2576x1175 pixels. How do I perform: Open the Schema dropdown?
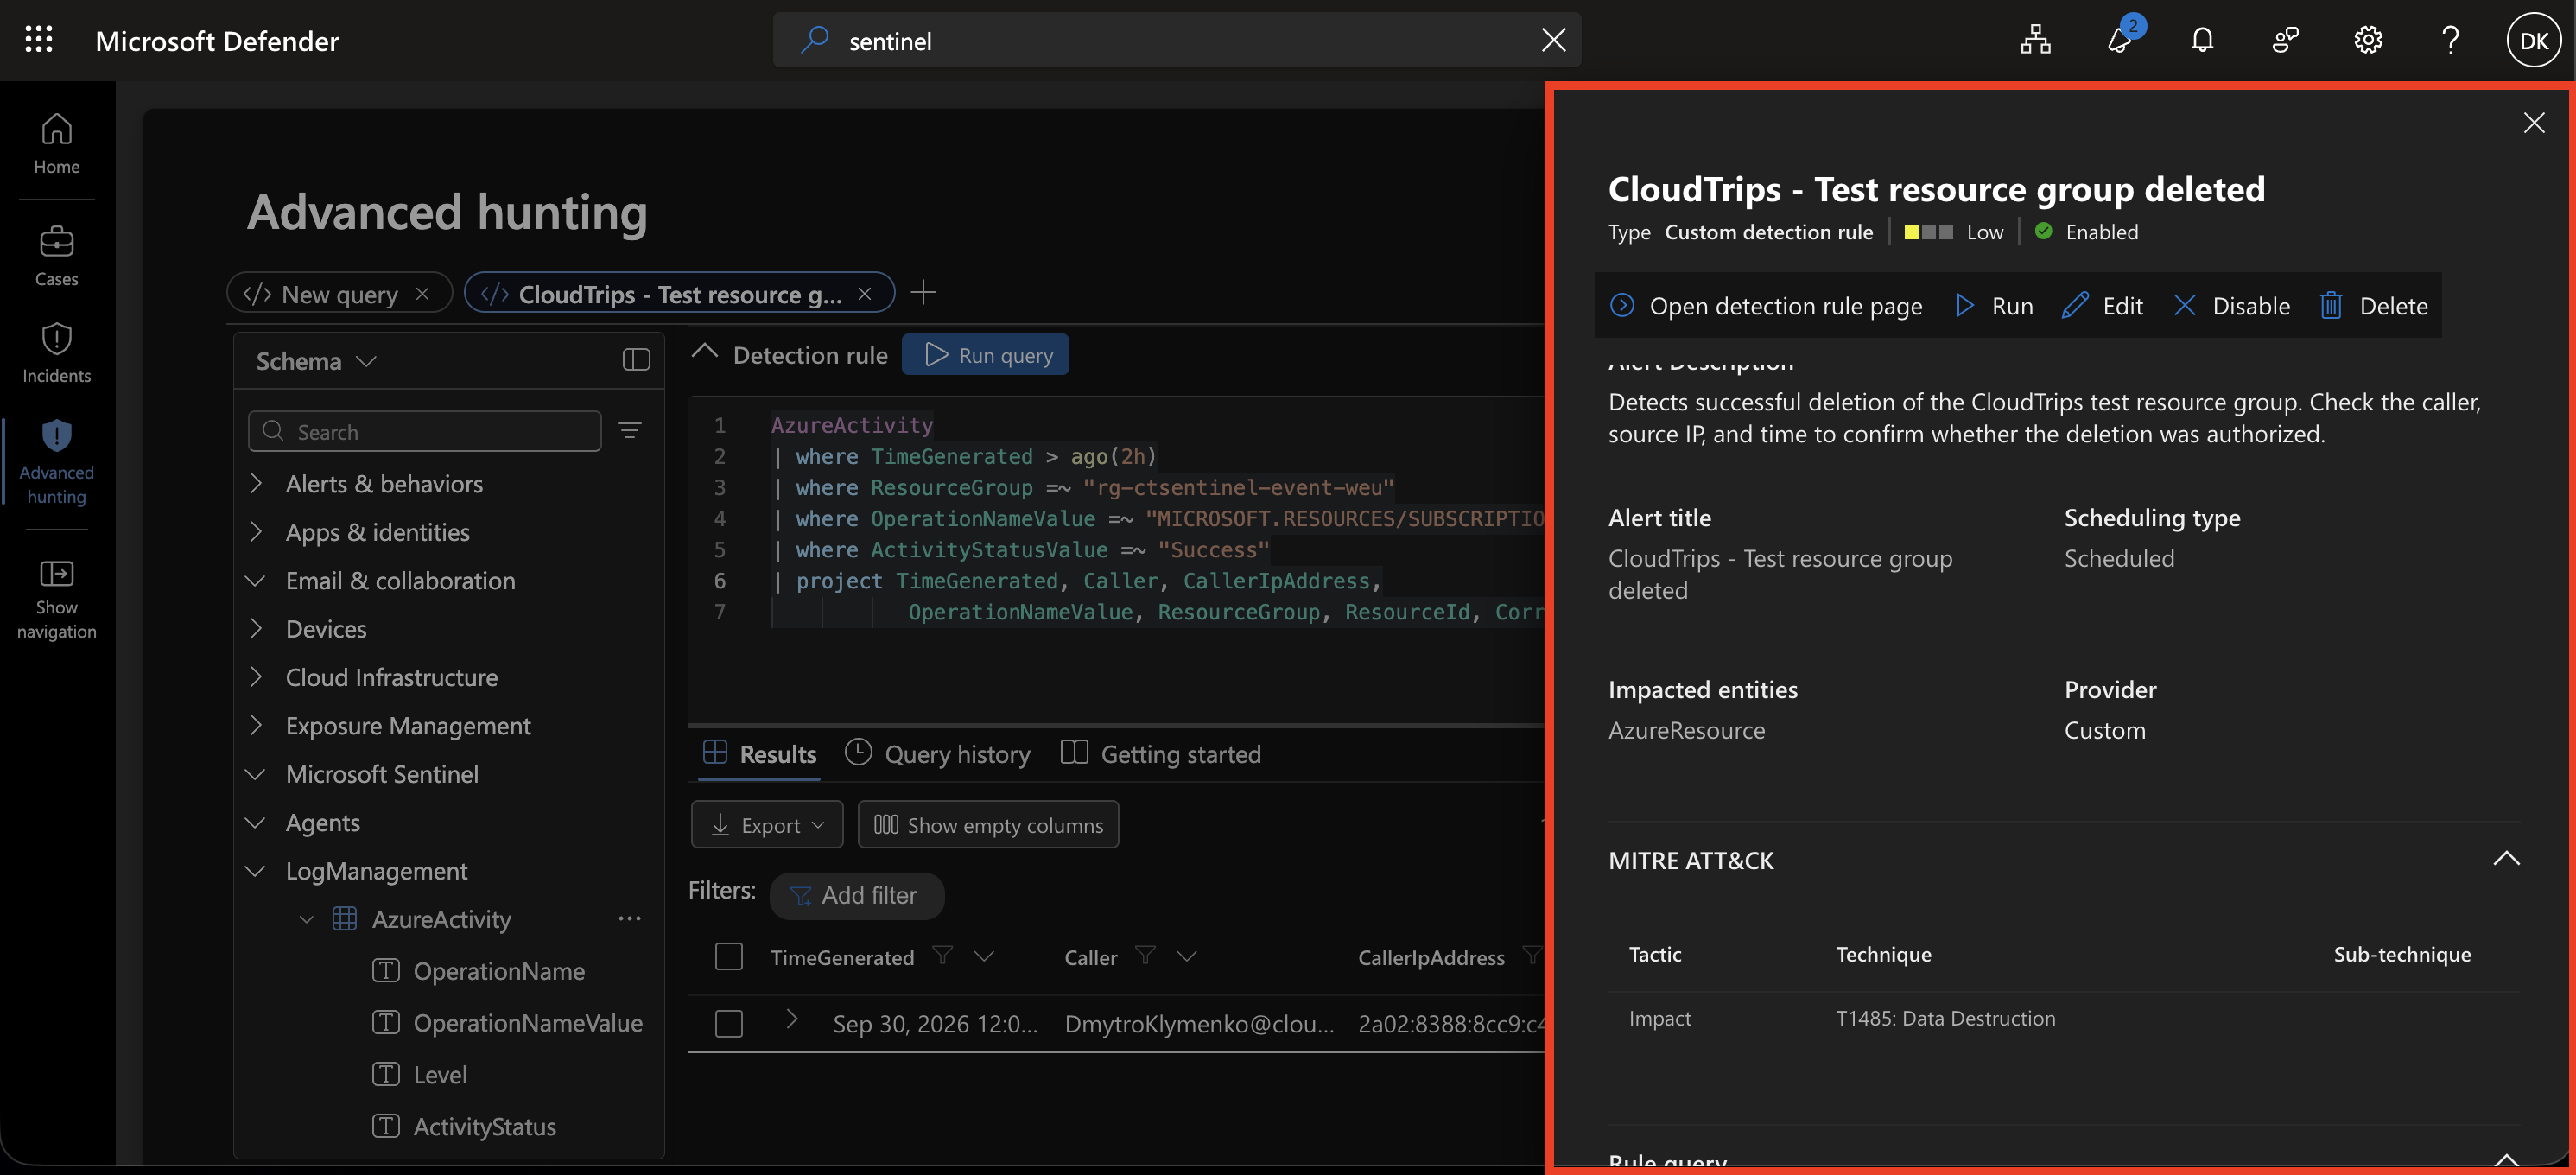click(316, 361)
